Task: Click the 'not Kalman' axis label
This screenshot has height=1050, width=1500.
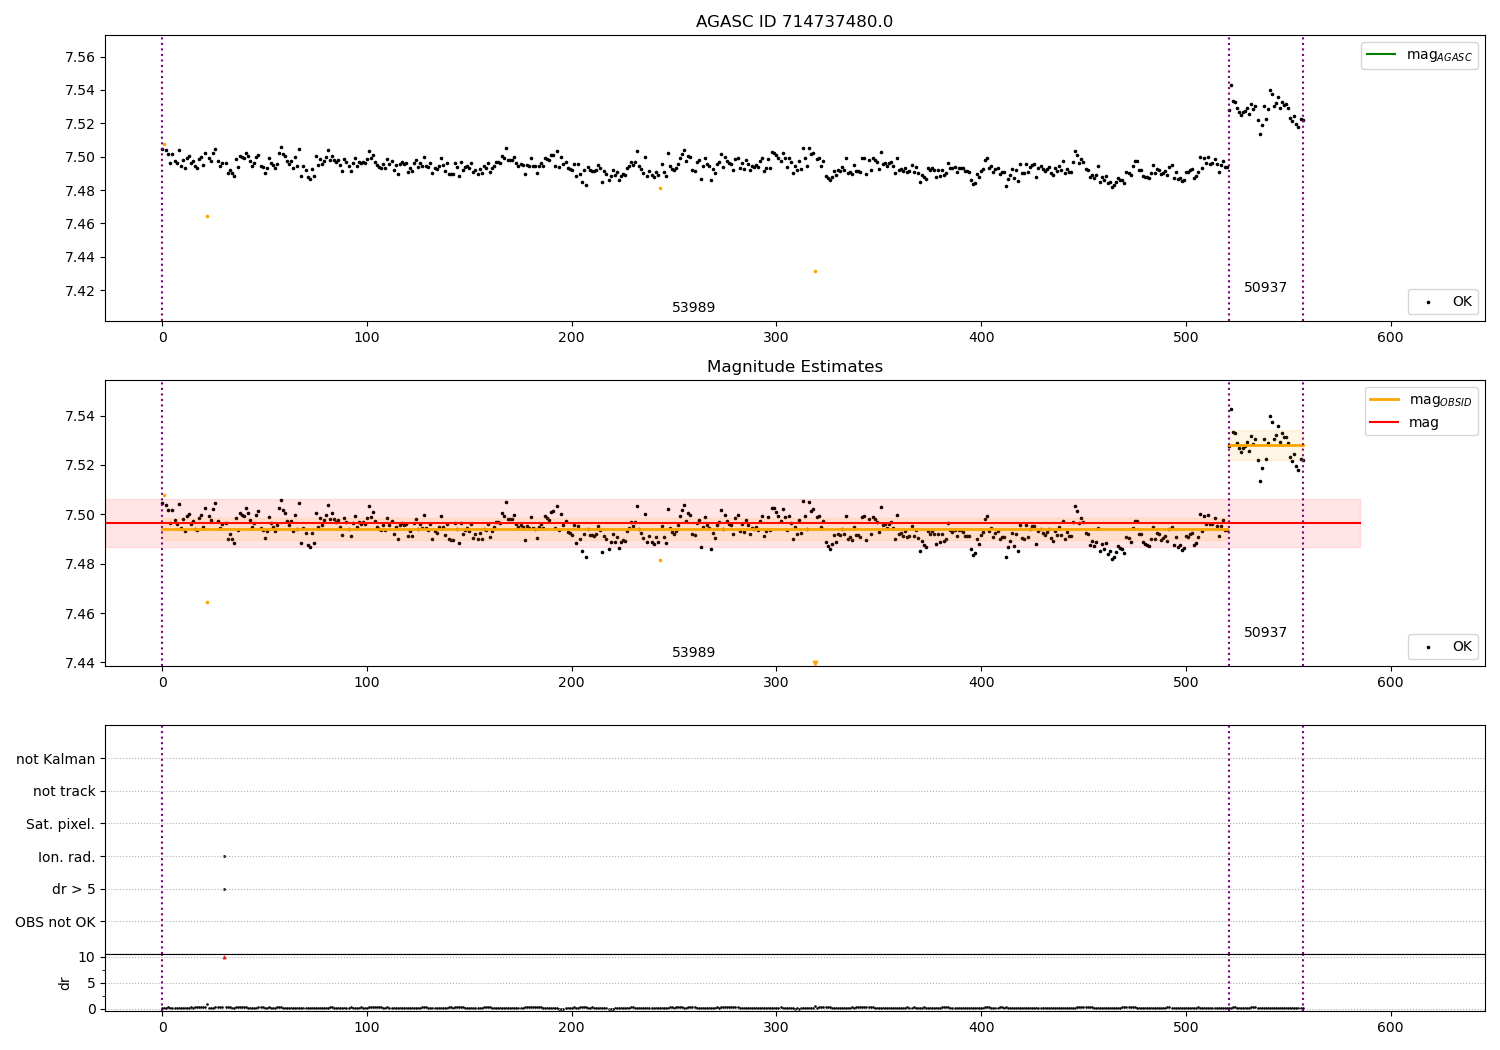Action: pos(56,759)
